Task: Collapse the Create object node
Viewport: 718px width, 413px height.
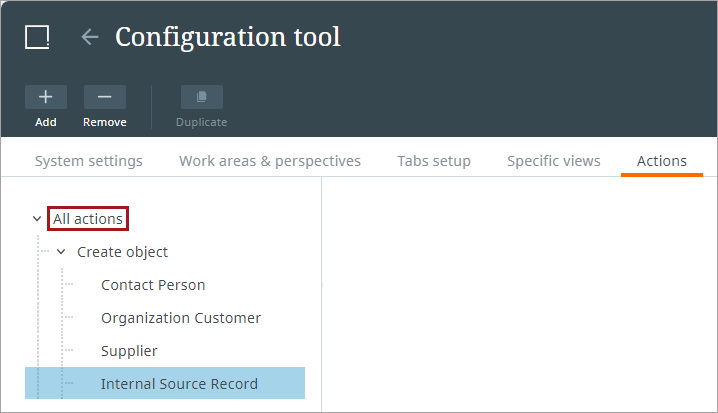Action: [61, 252]
